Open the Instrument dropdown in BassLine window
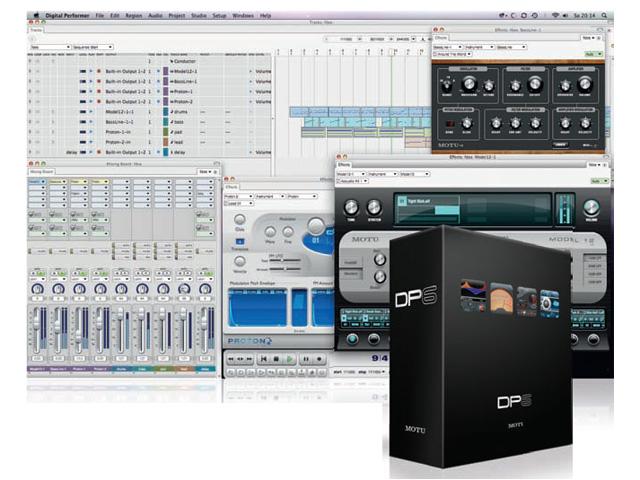The width and height of the screenshot is (640, 480). tap(480, 47)
